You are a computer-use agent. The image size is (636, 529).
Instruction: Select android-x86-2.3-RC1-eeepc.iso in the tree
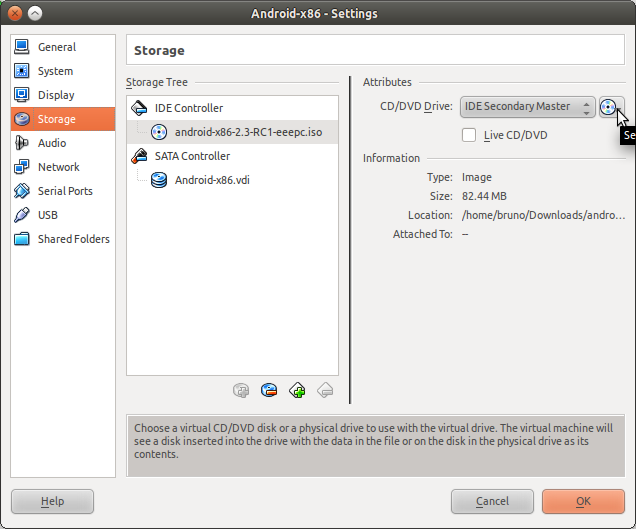pyautogui.click(x=232, y=132)
